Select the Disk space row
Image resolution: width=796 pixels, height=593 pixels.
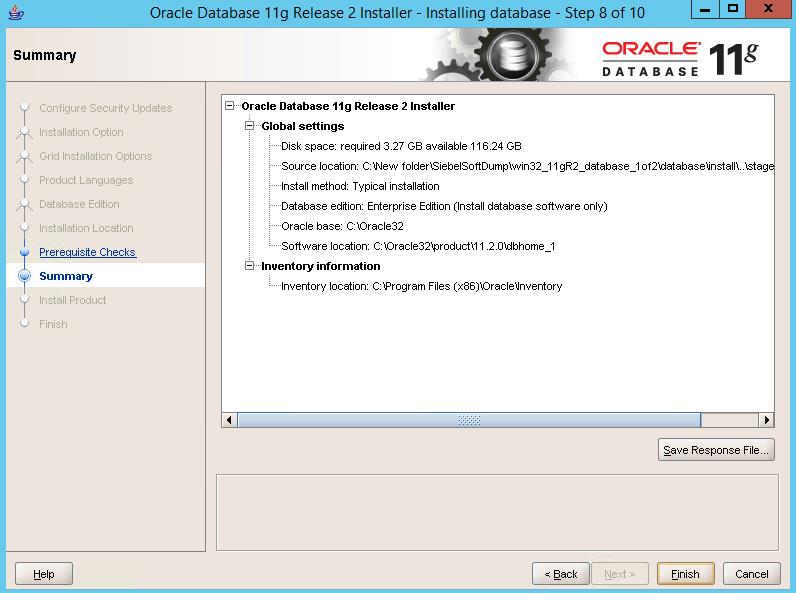tap(401, 146)
